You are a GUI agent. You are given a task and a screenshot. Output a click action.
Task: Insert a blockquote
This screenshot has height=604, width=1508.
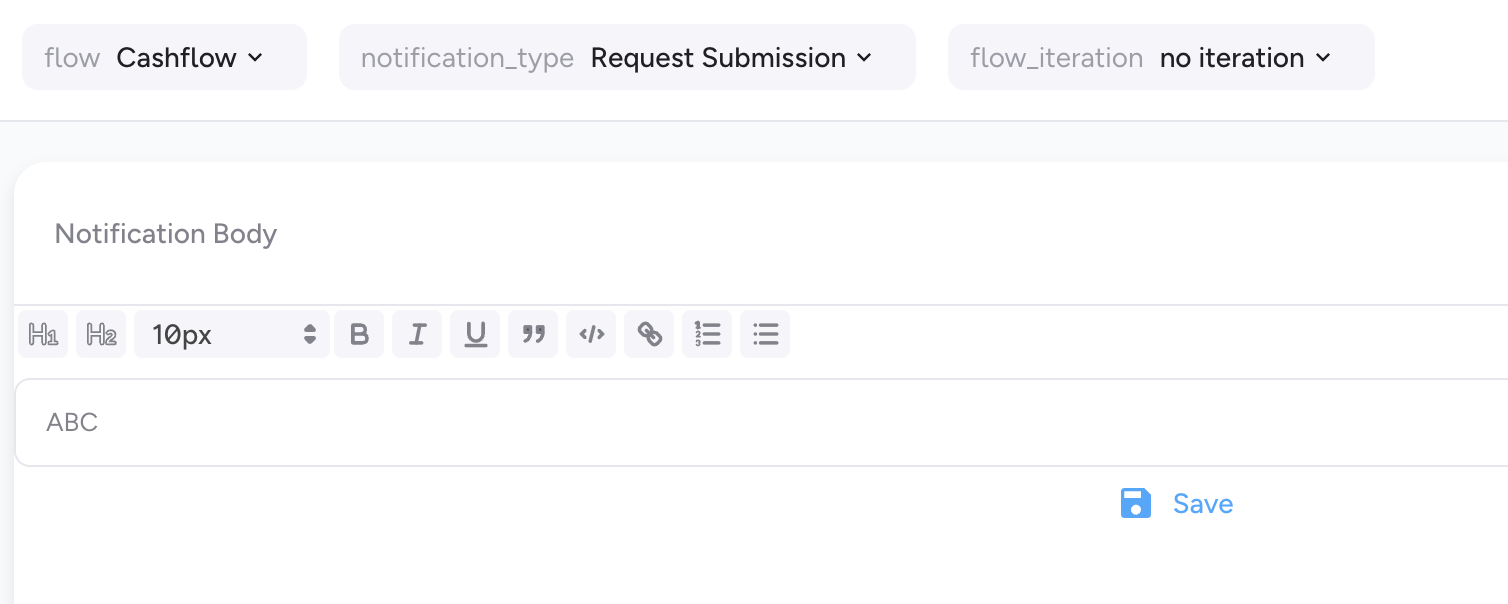pos(533,334)
